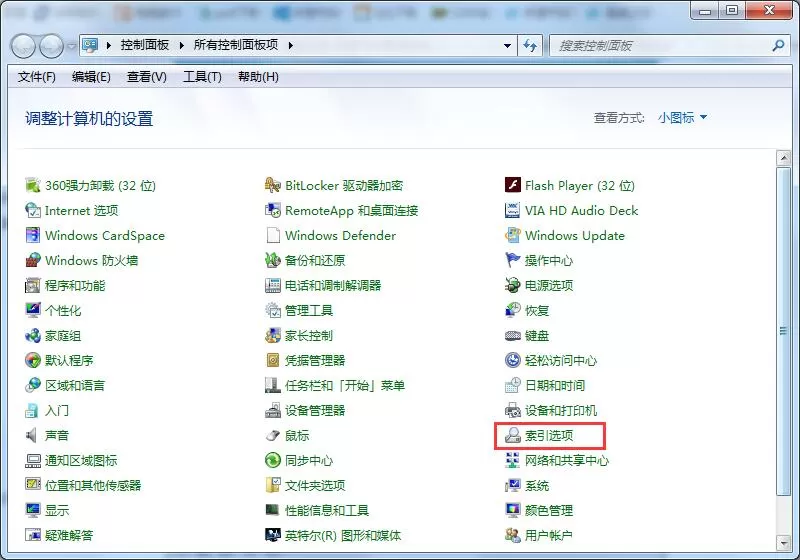Image resolution: width=800 pixels, height=560 pixels.
Task: Open the Flash Player (32 位) icon
Action: [x=512, y=185]
